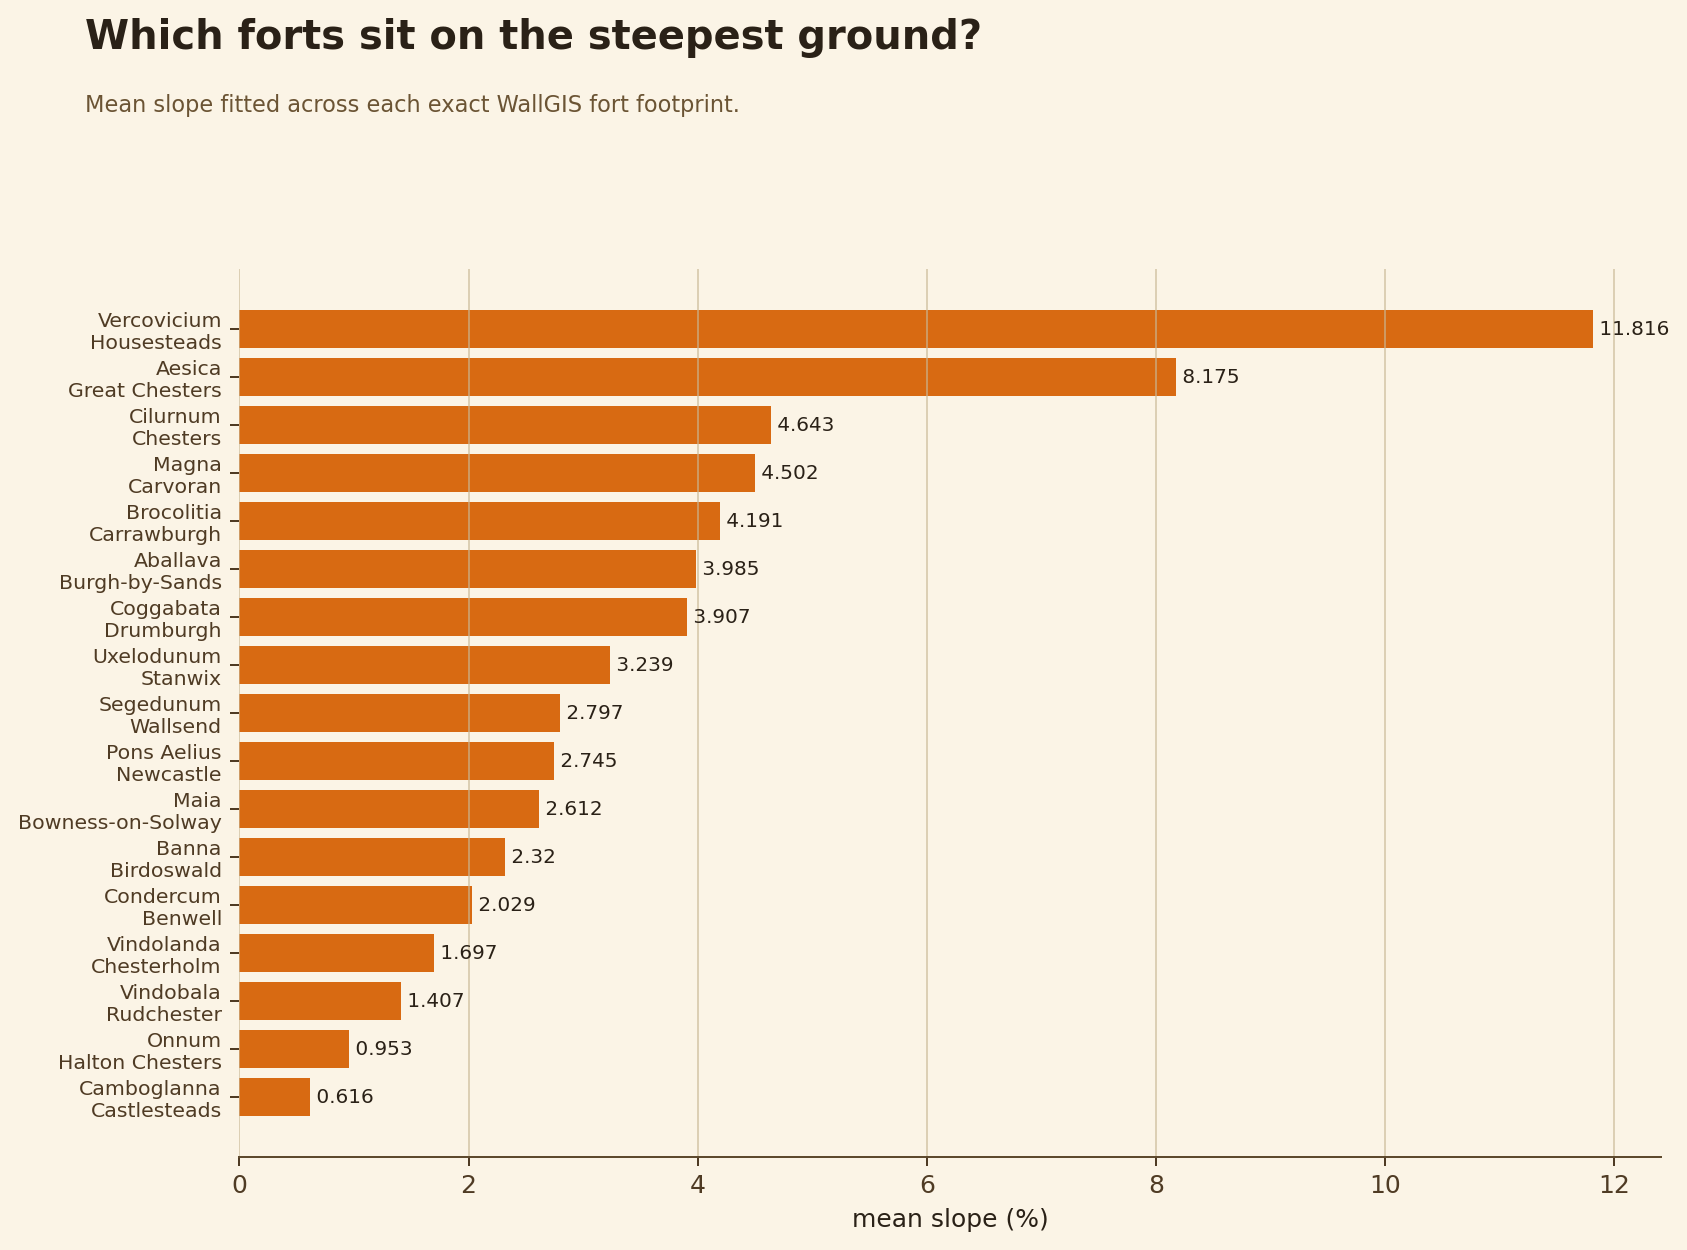Select the Vindolanda Chesterholm bar
This screenshot has height=1250, width=1687.
click(337, 953)
